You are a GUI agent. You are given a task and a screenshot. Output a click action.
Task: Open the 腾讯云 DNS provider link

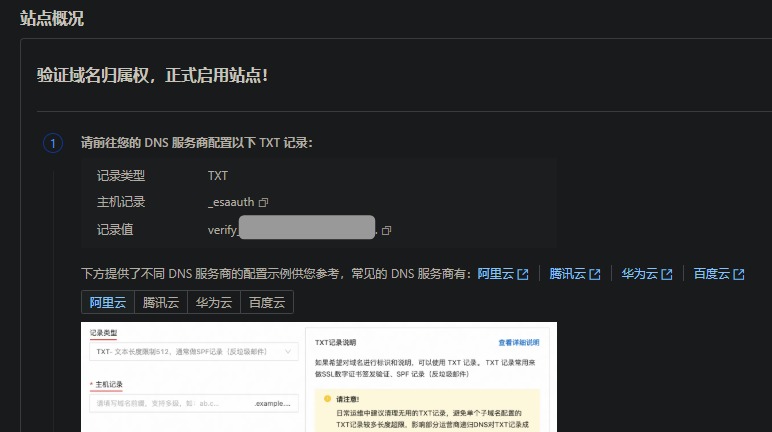[x=575, y=274]
